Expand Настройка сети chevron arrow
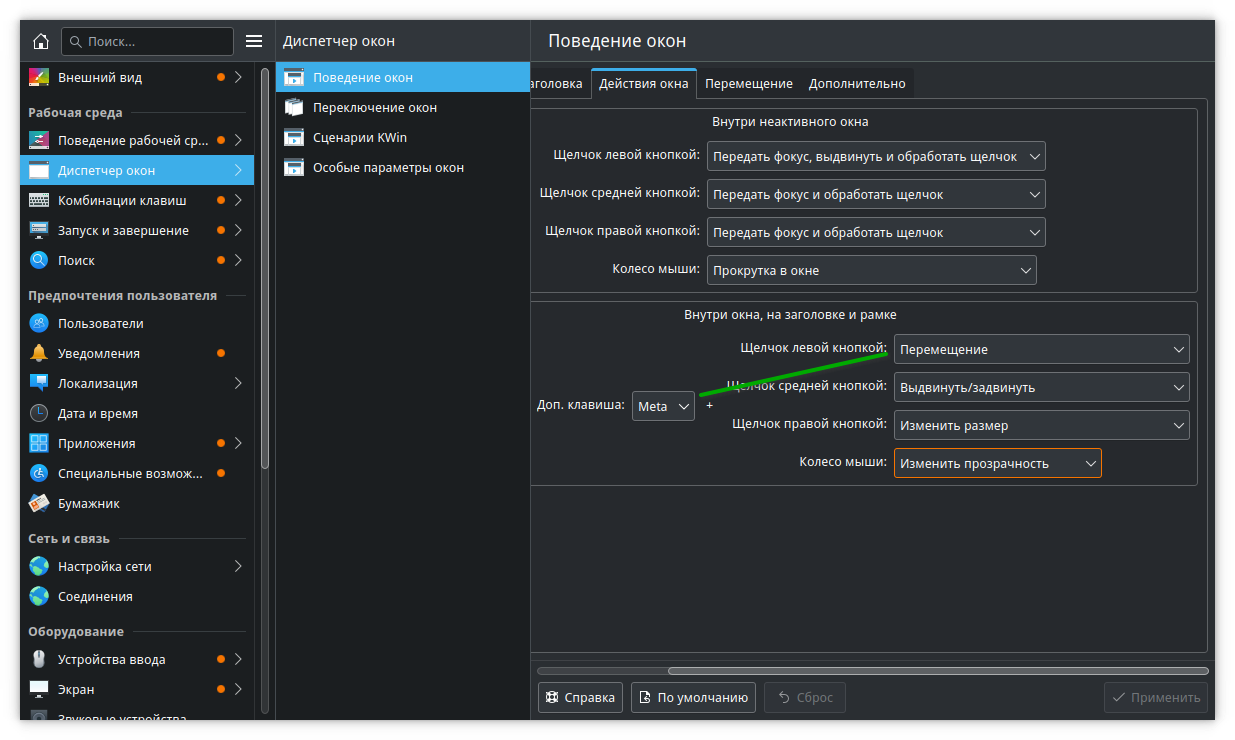Viewport: 1235px width, 740px height. (238, 566)
